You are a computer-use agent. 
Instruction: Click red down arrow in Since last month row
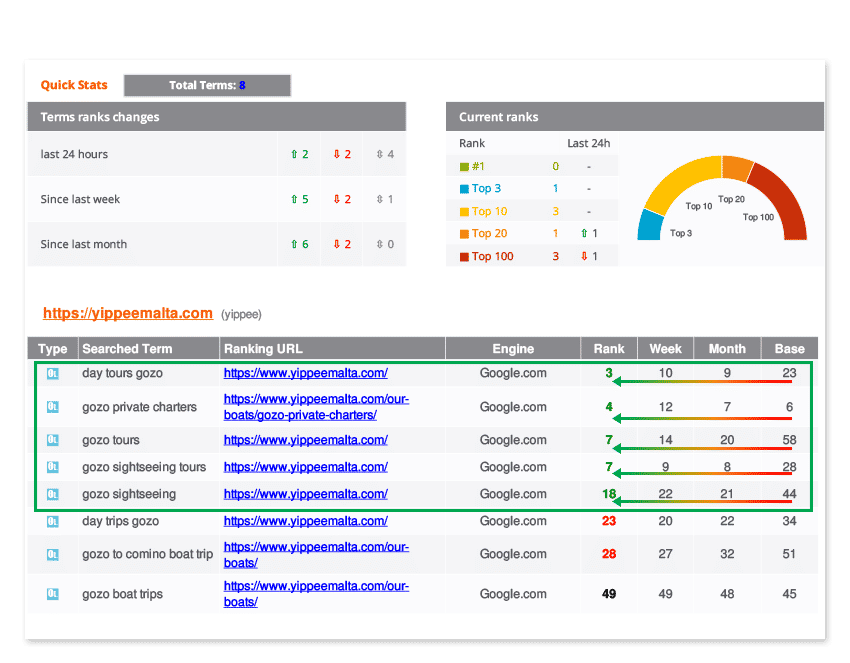(337, 244)
